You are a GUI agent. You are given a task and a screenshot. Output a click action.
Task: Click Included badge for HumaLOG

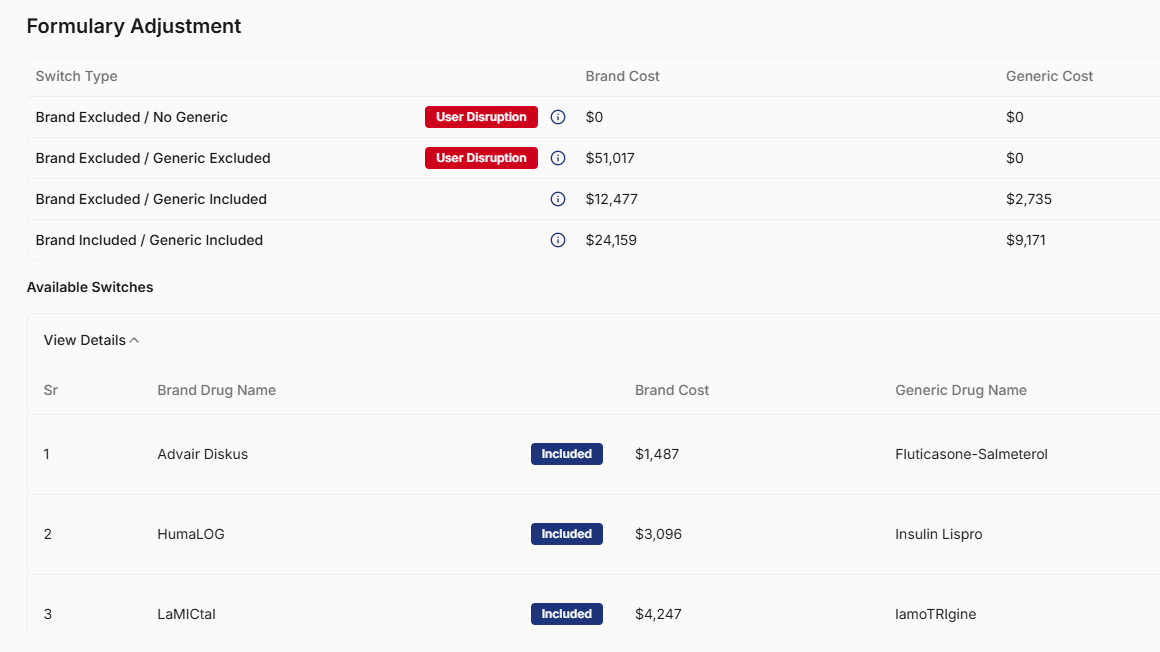coord(566,534)
